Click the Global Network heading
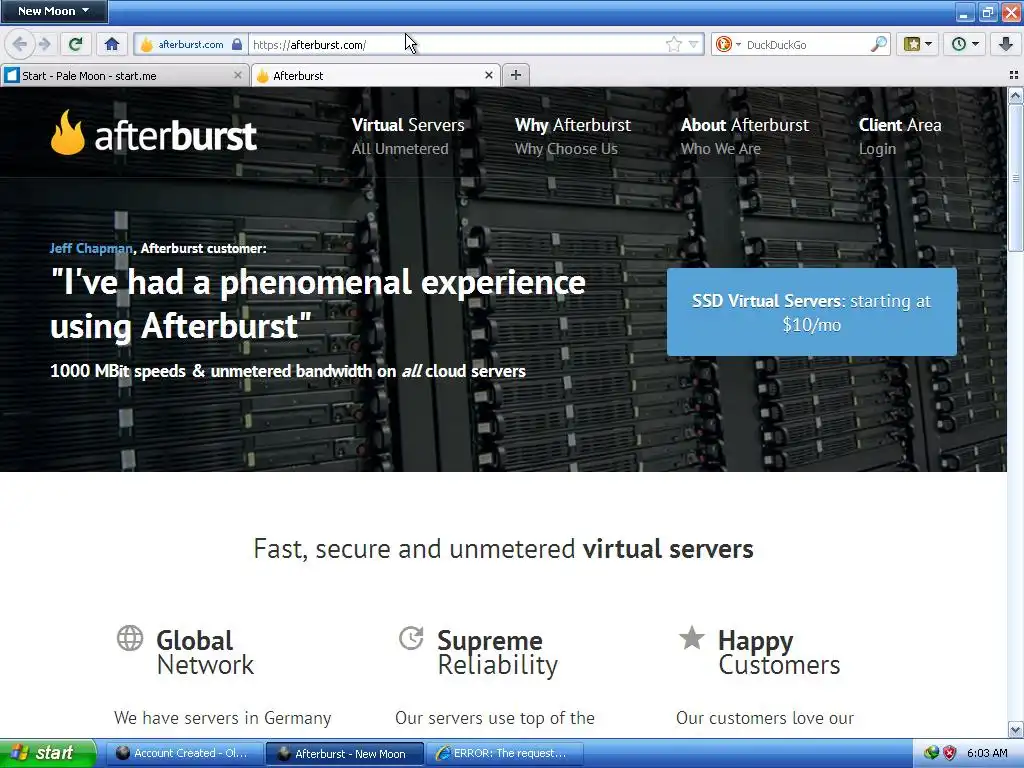The image size is (1024, 768). (x=205, y=652)
